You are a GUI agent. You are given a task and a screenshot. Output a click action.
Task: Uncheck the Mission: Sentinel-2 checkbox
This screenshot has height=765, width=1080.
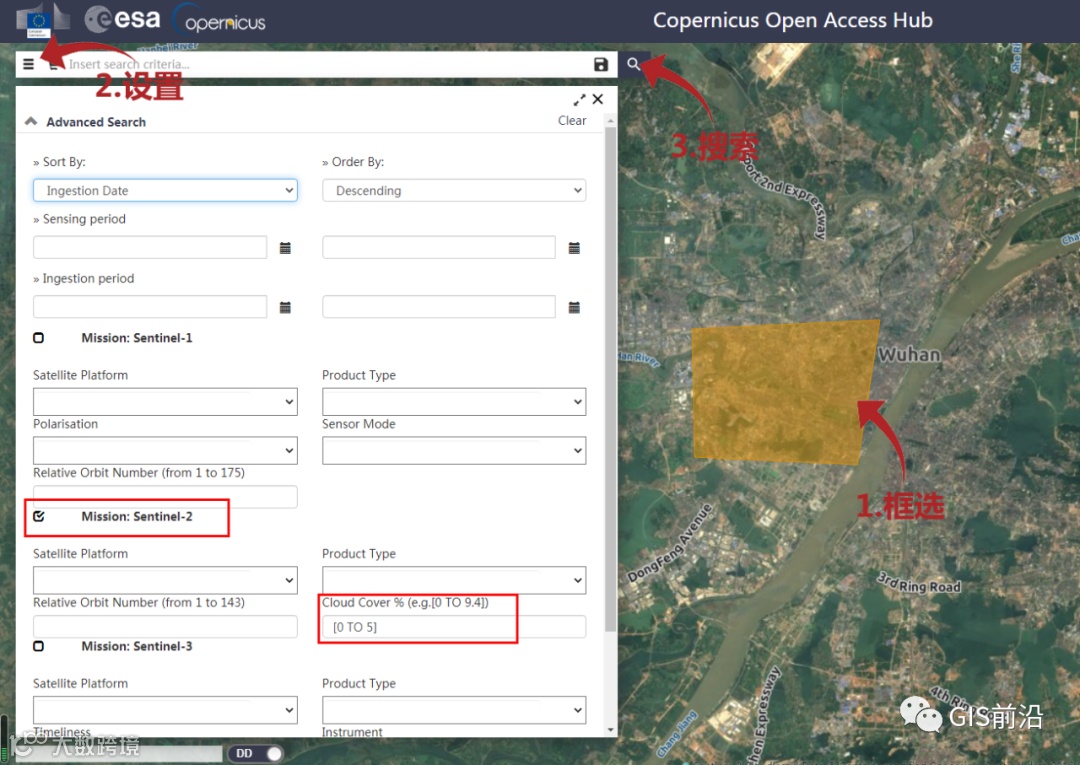point(39,516)
